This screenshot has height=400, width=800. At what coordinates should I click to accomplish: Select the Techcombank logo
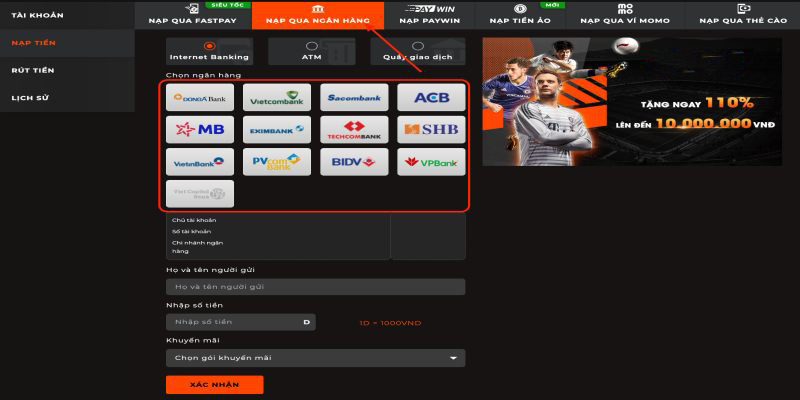(x=354, y=129)
